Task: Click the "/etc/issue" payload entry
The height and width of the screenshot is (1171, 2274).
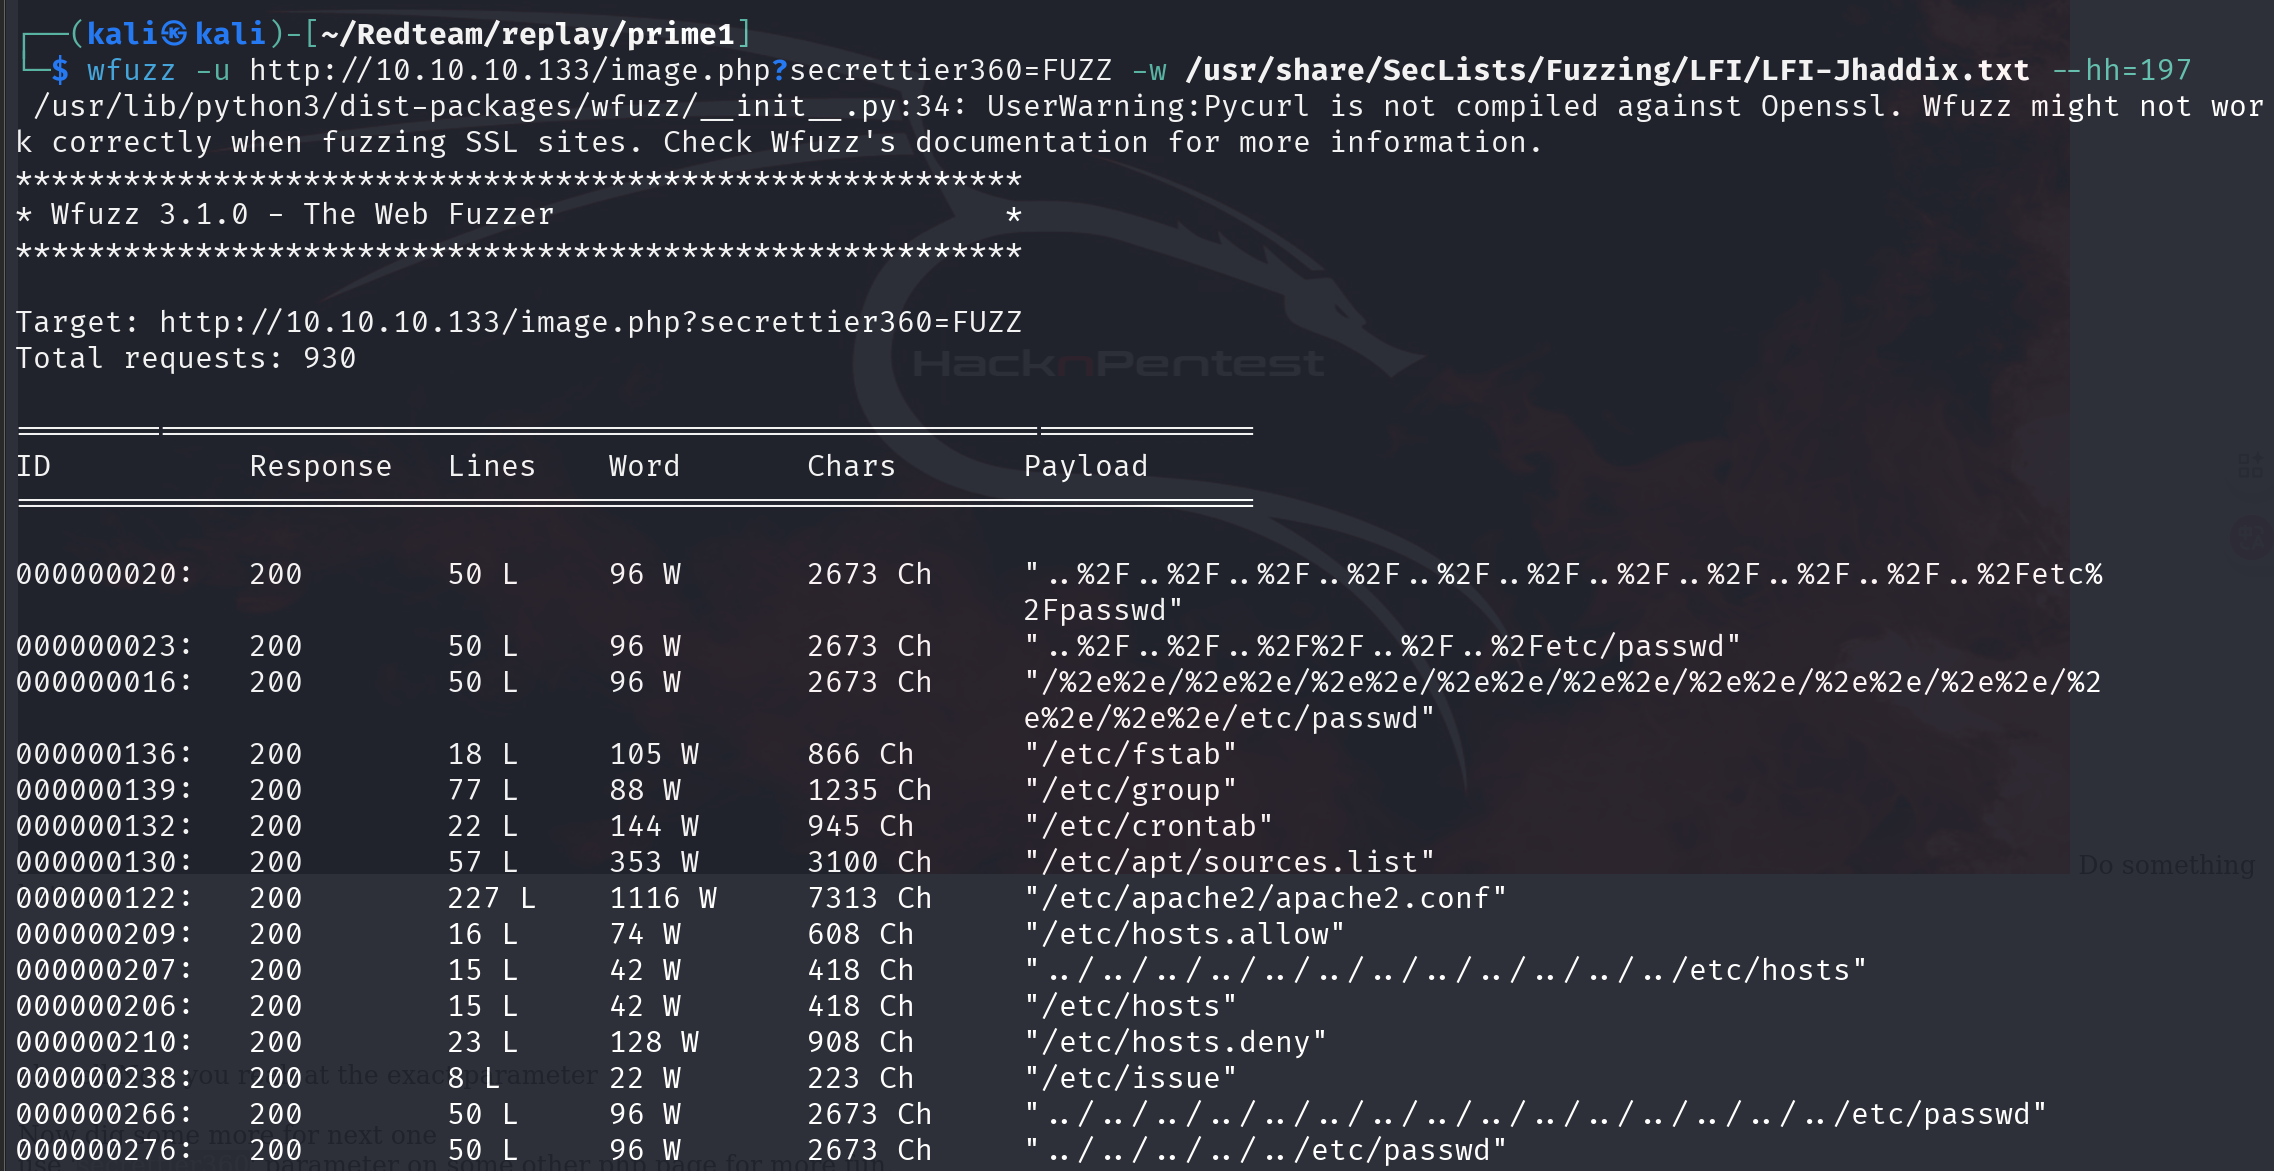Action: [x=1130, y=1078]
